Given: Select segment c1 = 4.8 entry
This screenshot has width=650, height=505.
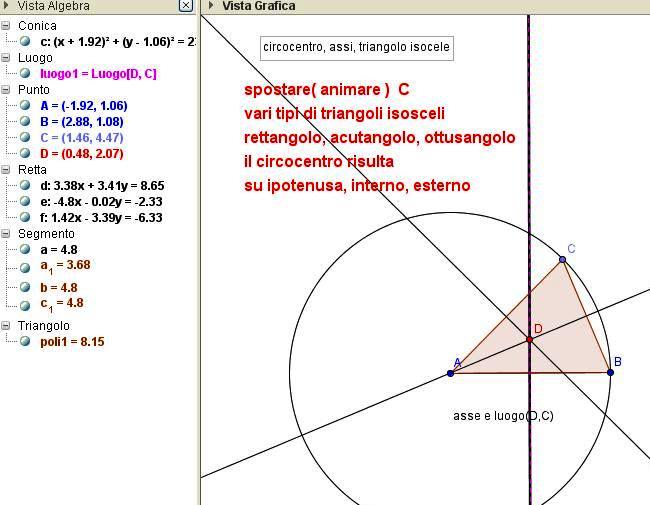Looking at the screenshot, I should (x=62, y=304).
